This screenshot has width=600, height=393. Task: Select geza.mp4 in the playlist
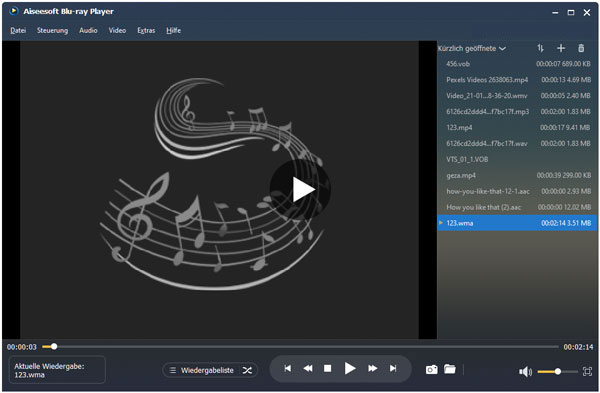[x=517, y=175]
